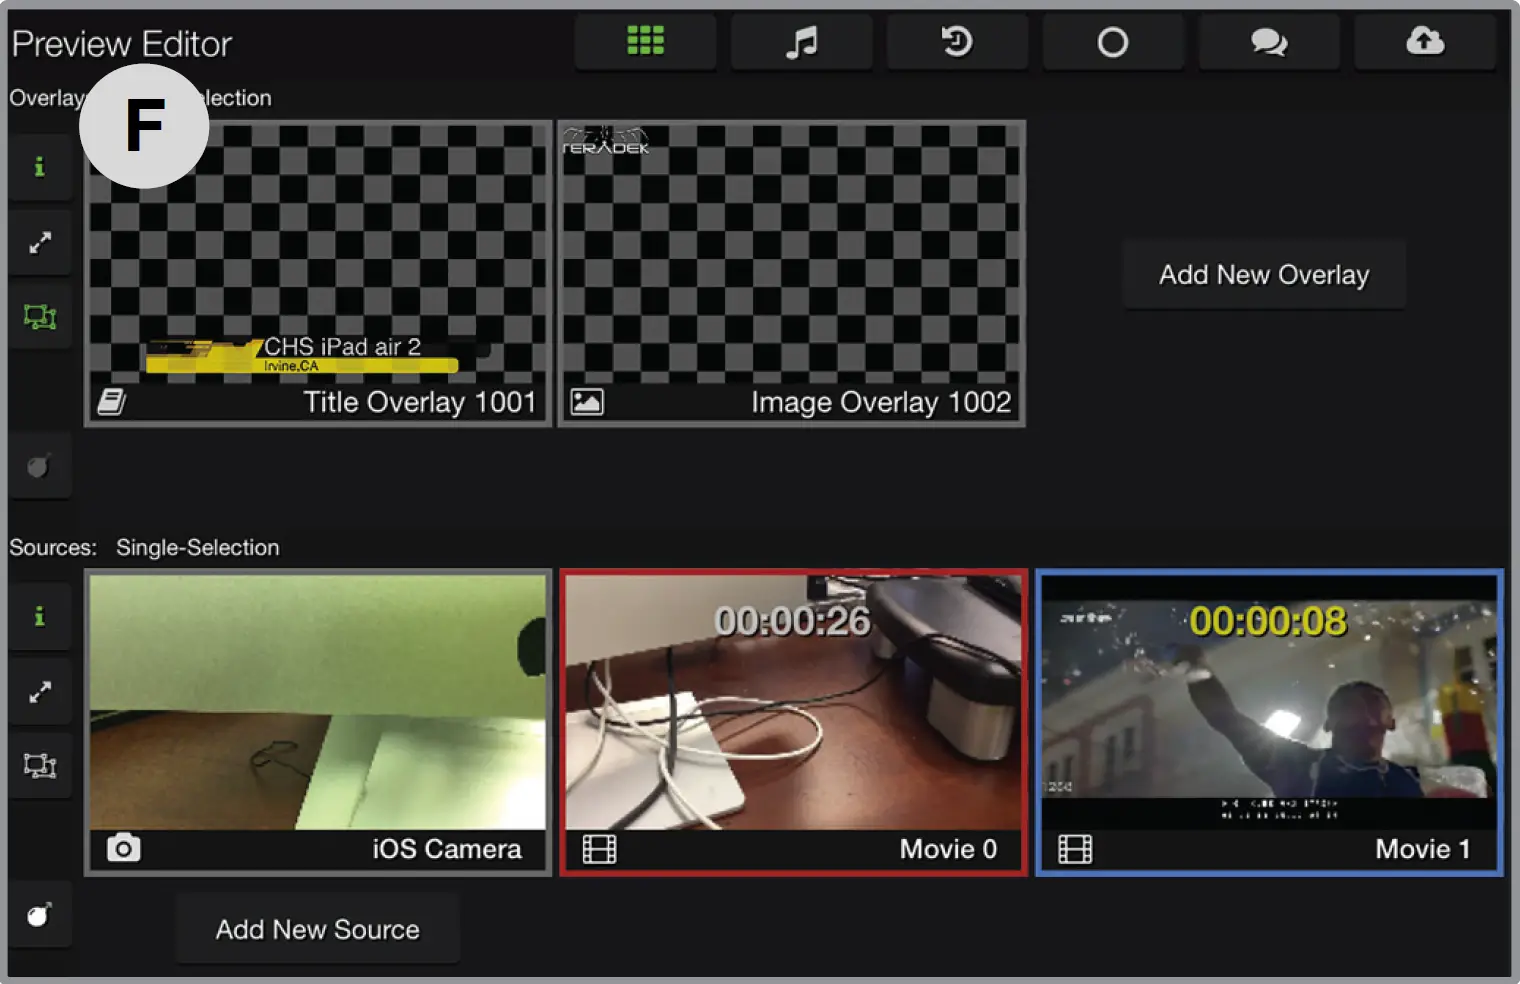Click the bomb icon in Sources section

point(40,915)
